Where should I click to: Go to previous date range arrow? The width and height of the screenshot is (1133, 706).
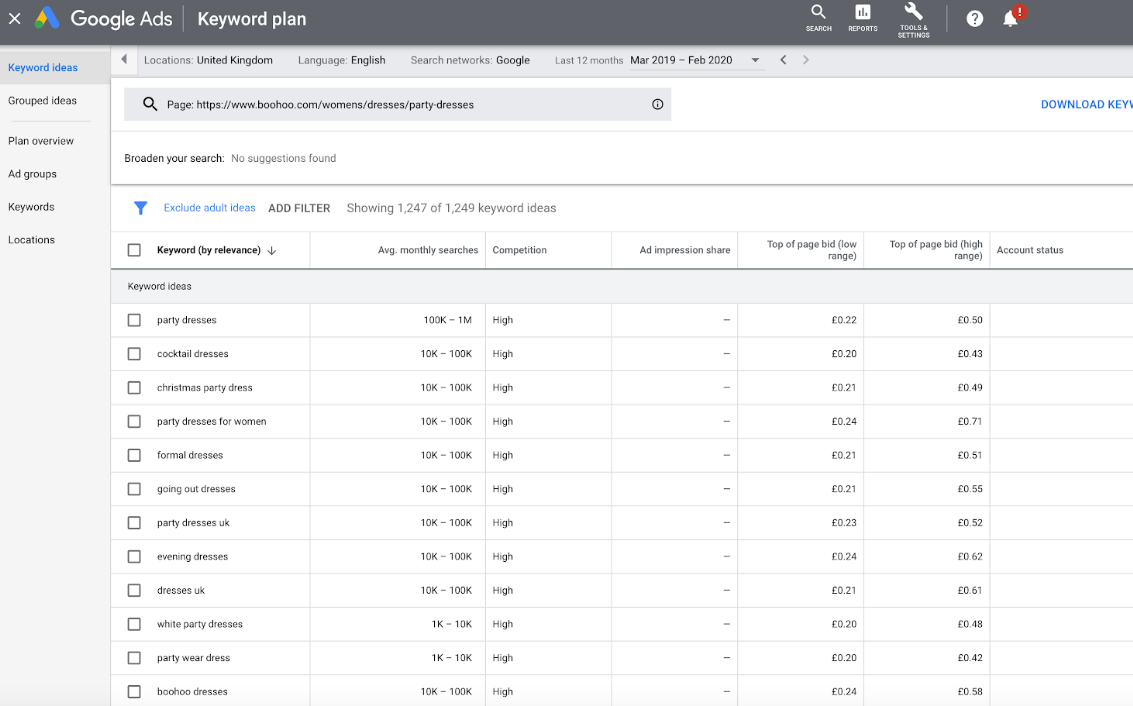(x=783, y=60)
